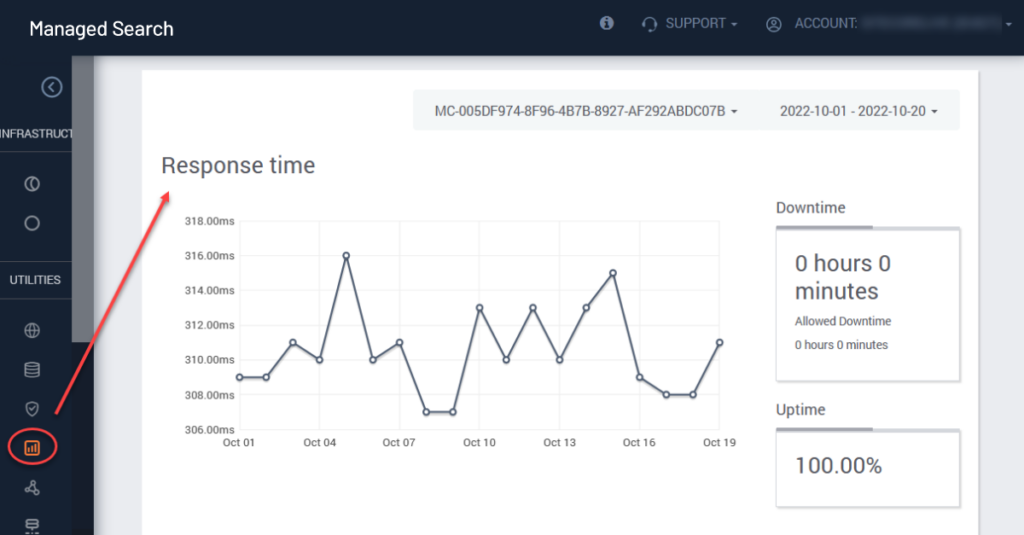The width and height of the screenshot is (1024, 535).
Task: Open the server stack icon at sidebar bottom
Action: click(x=32, y=526)
